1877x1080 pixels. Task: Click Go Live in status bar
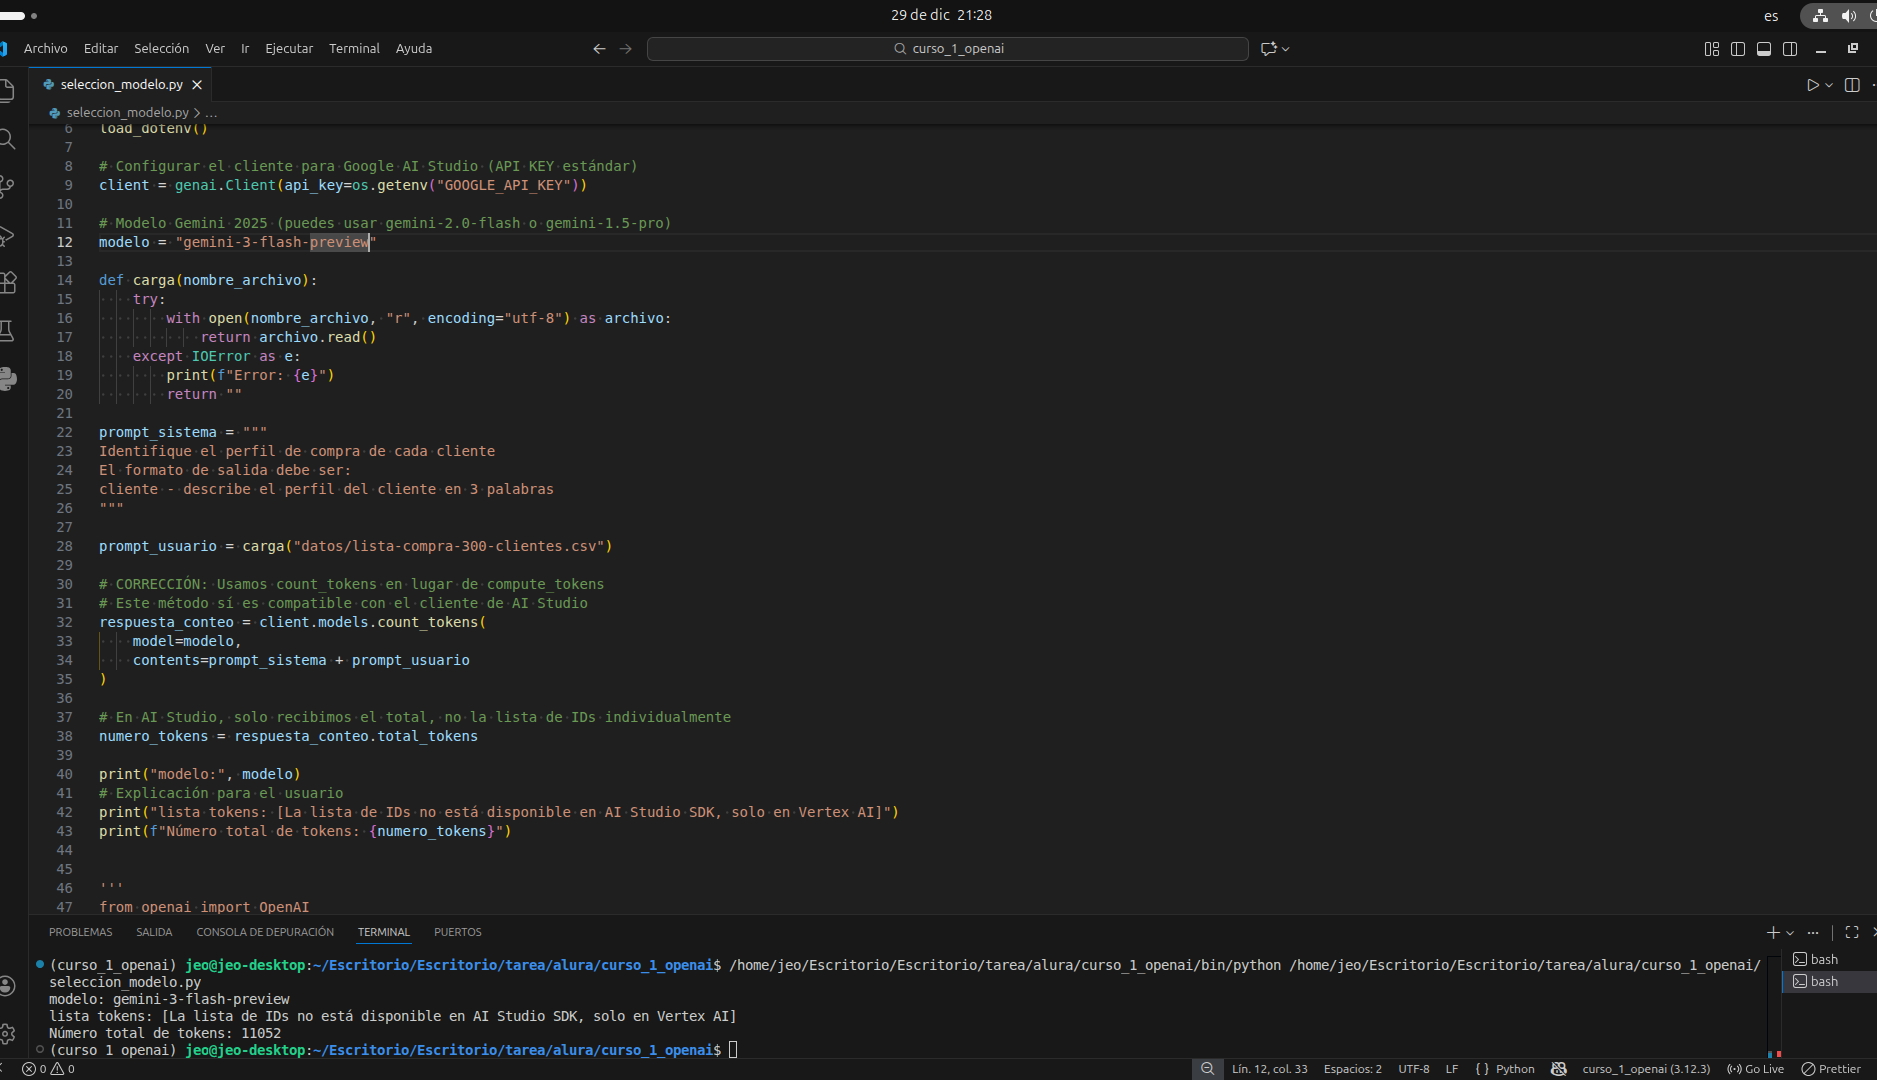[1756, 1069]
